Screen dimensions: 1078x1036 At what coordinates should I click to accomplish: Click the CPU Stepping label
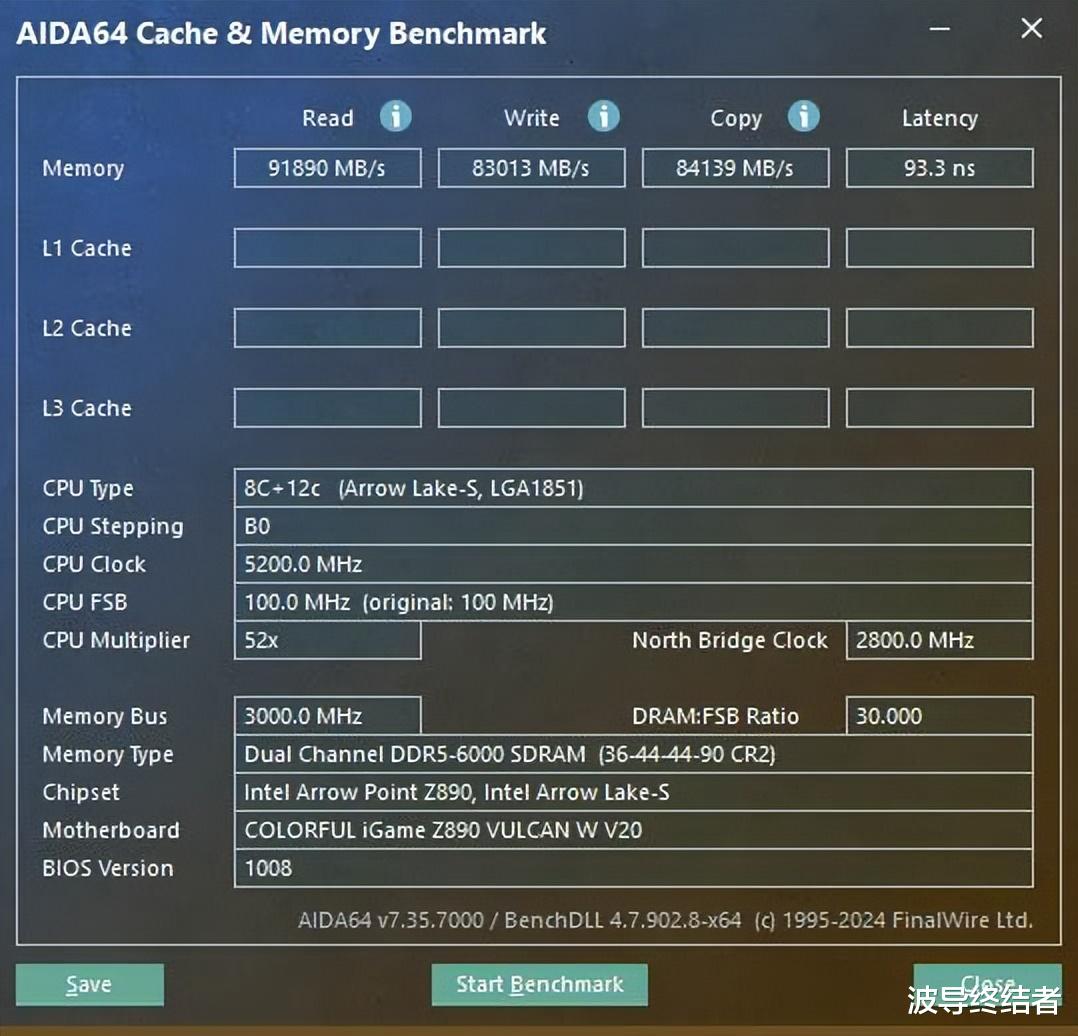113,527
